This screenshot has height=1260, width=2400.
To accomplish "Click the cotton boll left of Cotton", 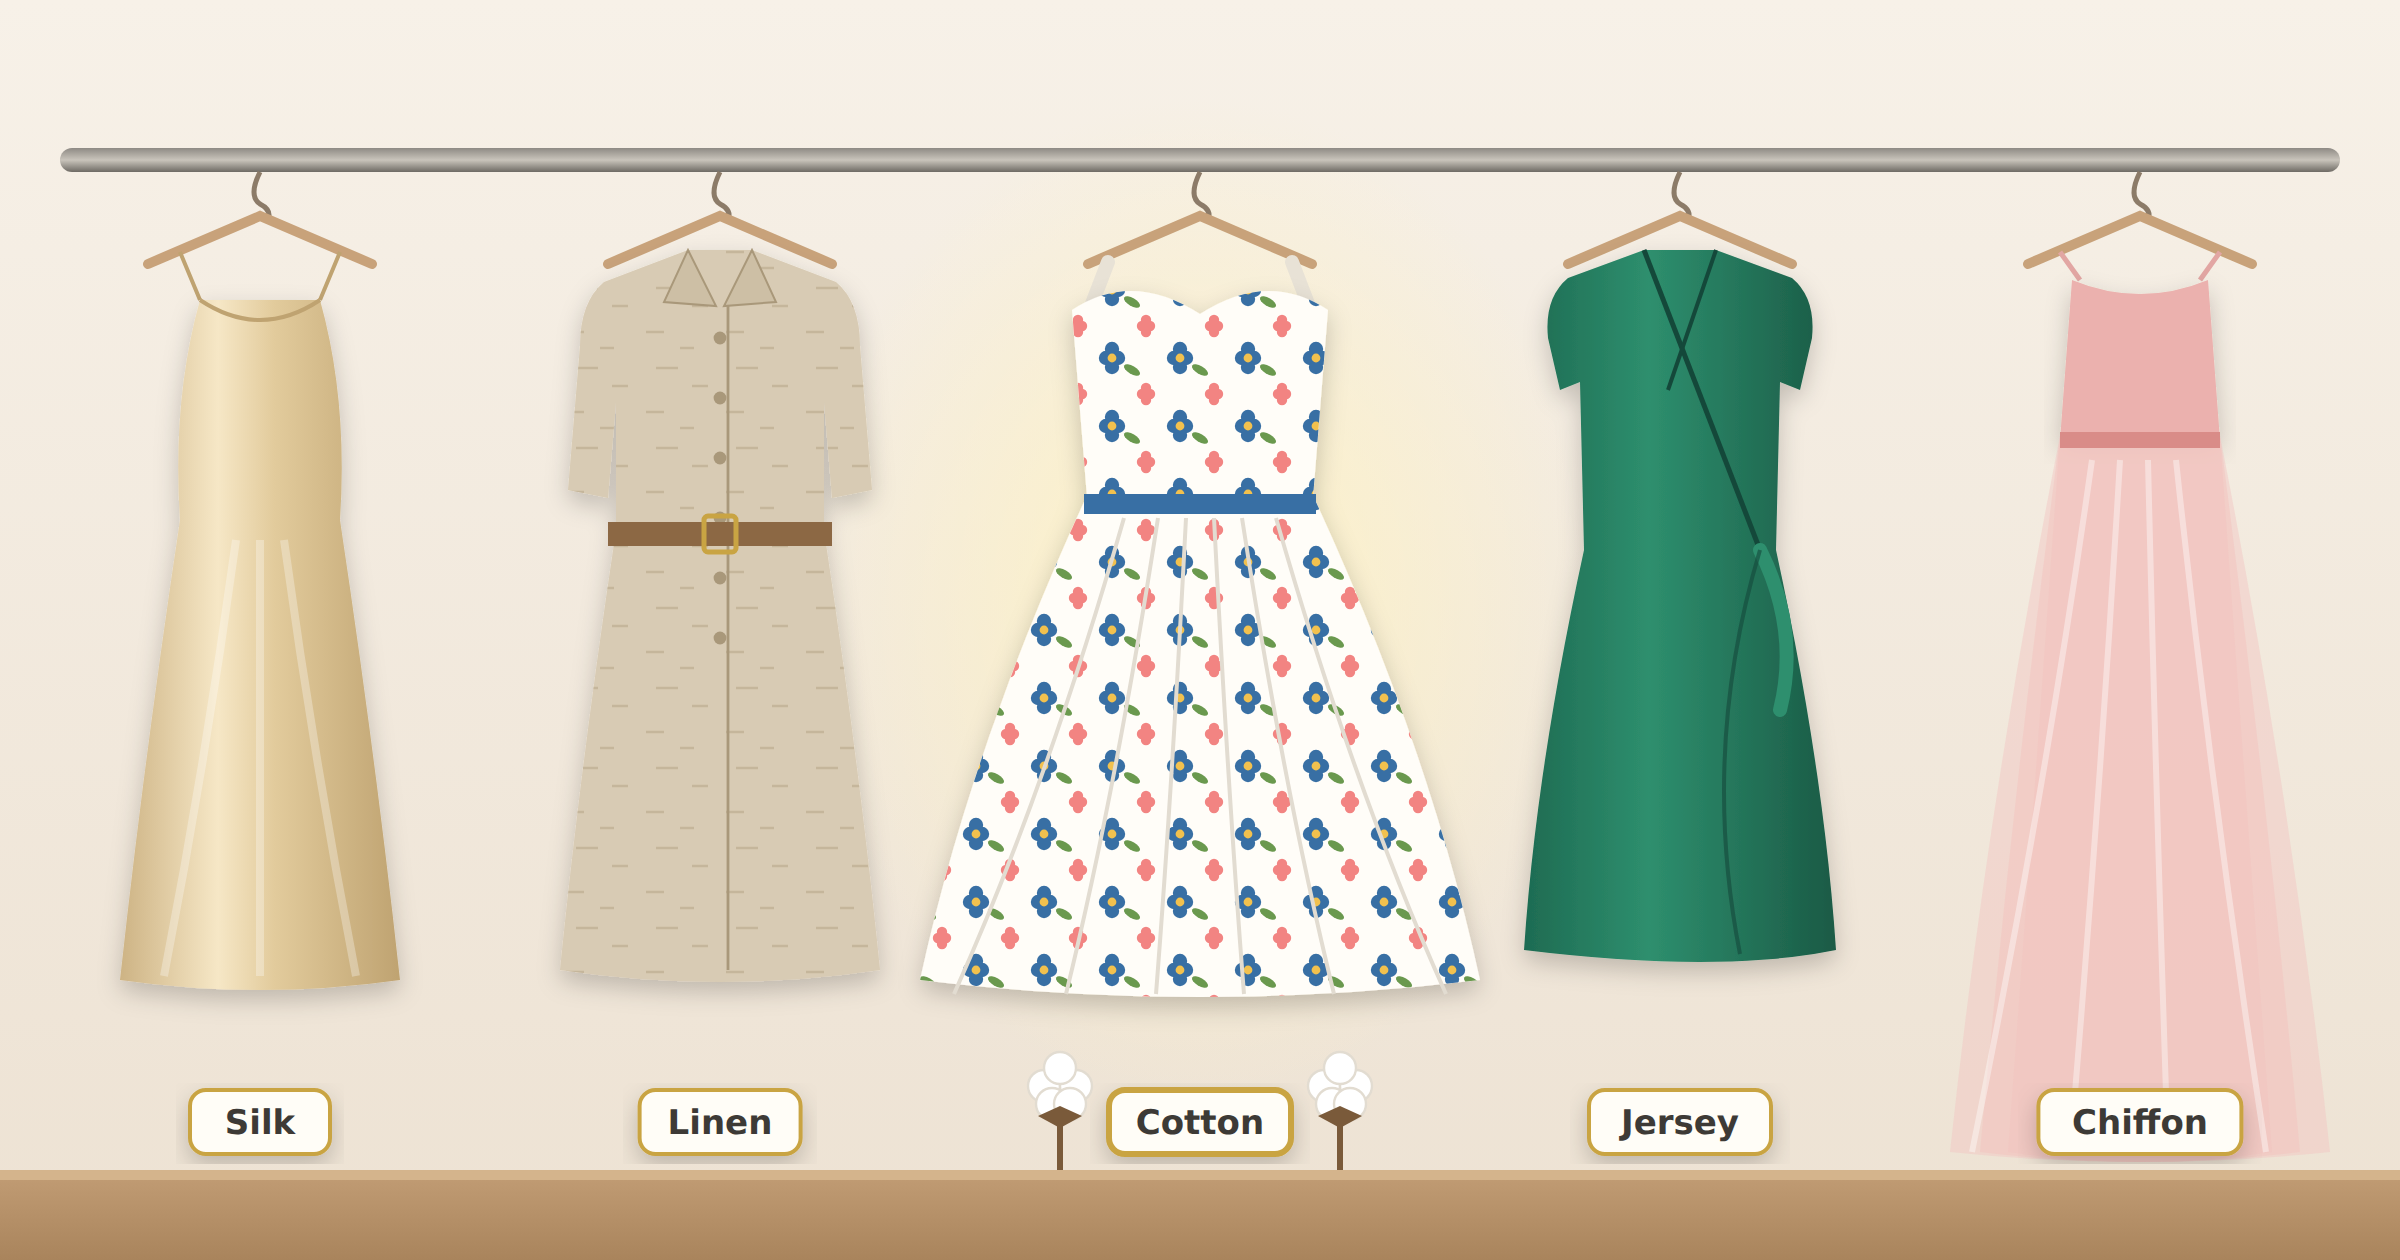I will point(1060,1110).
